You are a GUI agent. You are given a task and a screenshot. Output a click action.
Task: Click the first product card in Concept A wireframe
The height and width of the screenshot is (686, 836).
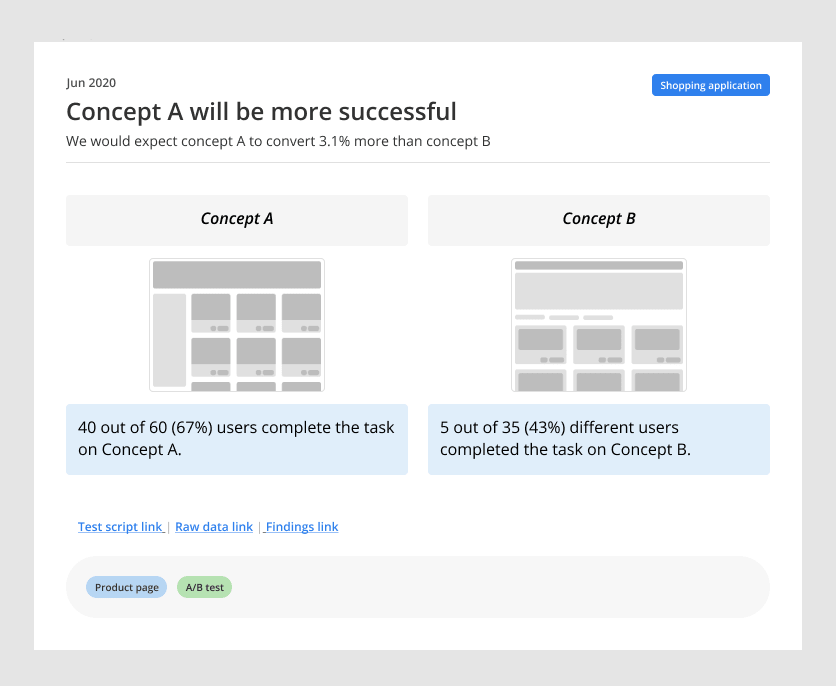pyautogui.click(x=211, y=313)
